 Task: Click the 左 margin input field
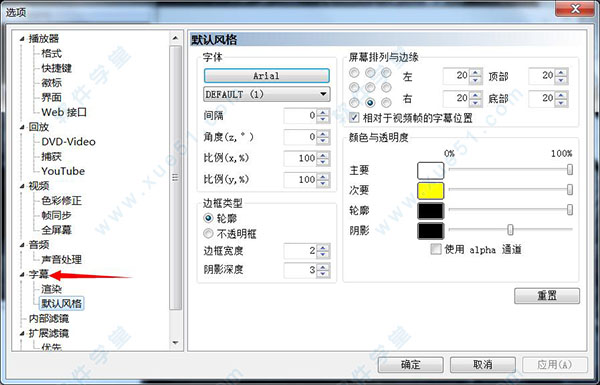tap(456, 76)
